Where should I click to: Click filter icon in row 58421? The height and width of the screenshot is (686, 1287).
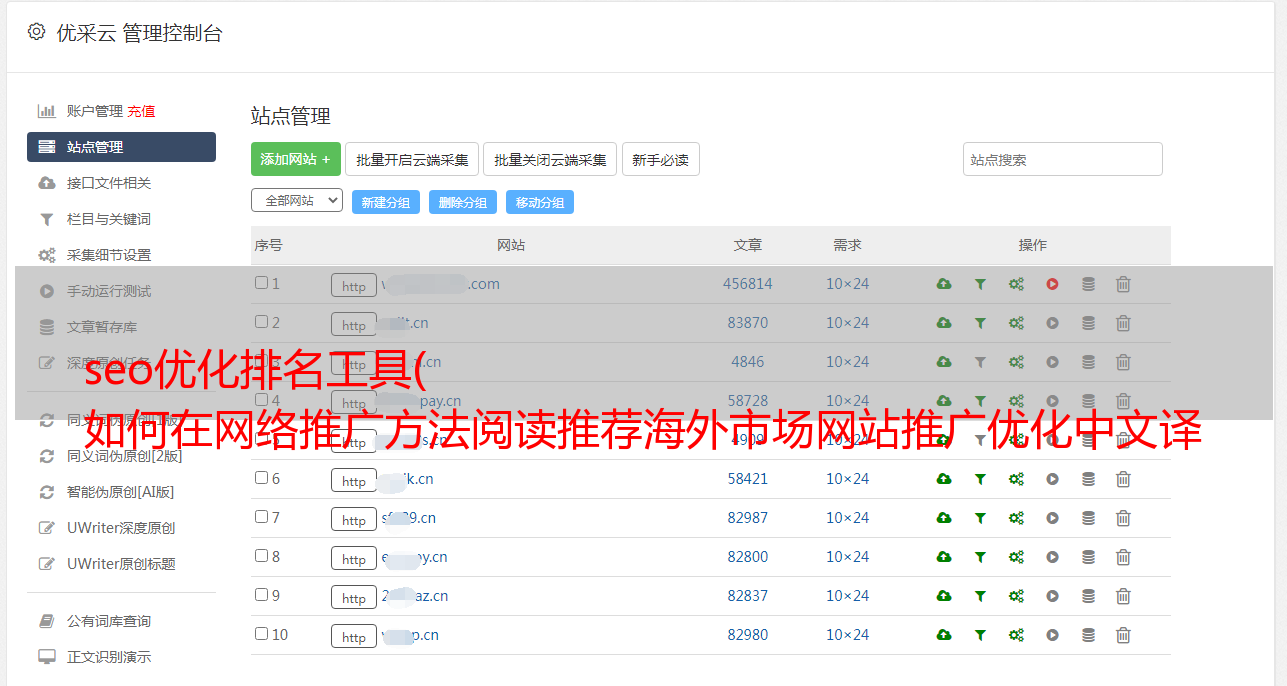(x=980, y=479)
